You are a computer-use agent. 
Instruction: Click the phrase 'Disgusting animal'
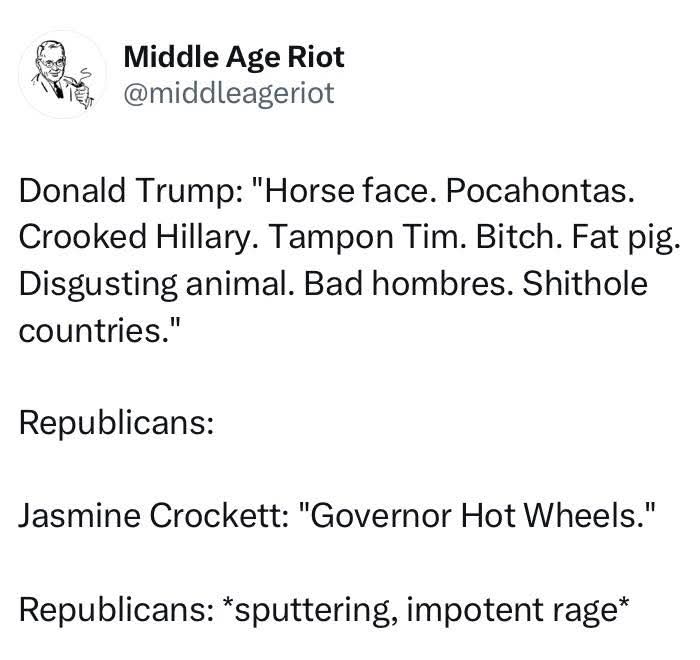(x=154, y=284)
